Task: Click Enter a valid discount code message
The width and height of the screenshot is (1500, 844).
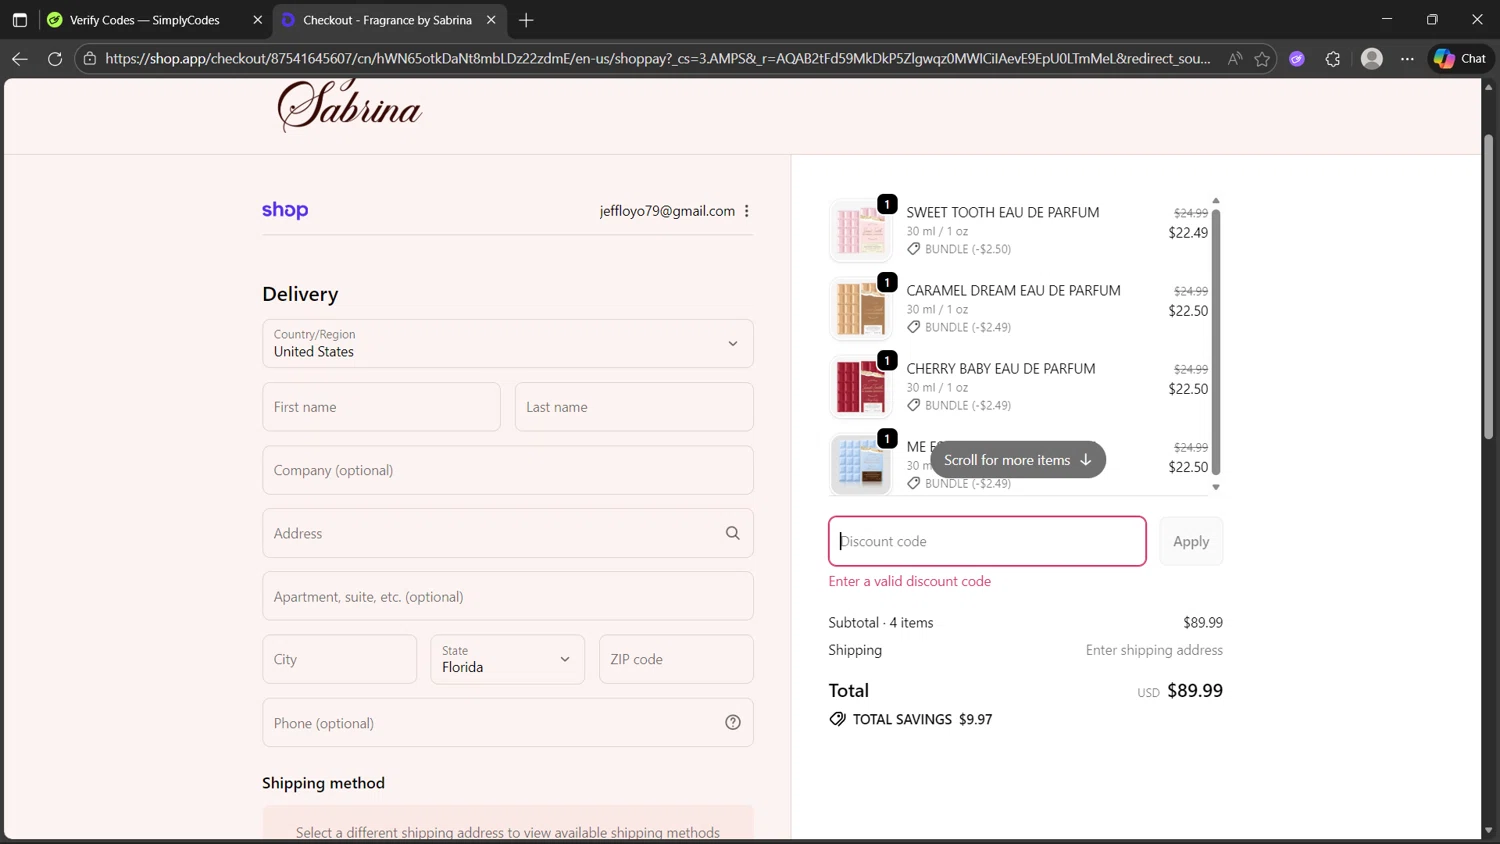Action: (910, 581)
